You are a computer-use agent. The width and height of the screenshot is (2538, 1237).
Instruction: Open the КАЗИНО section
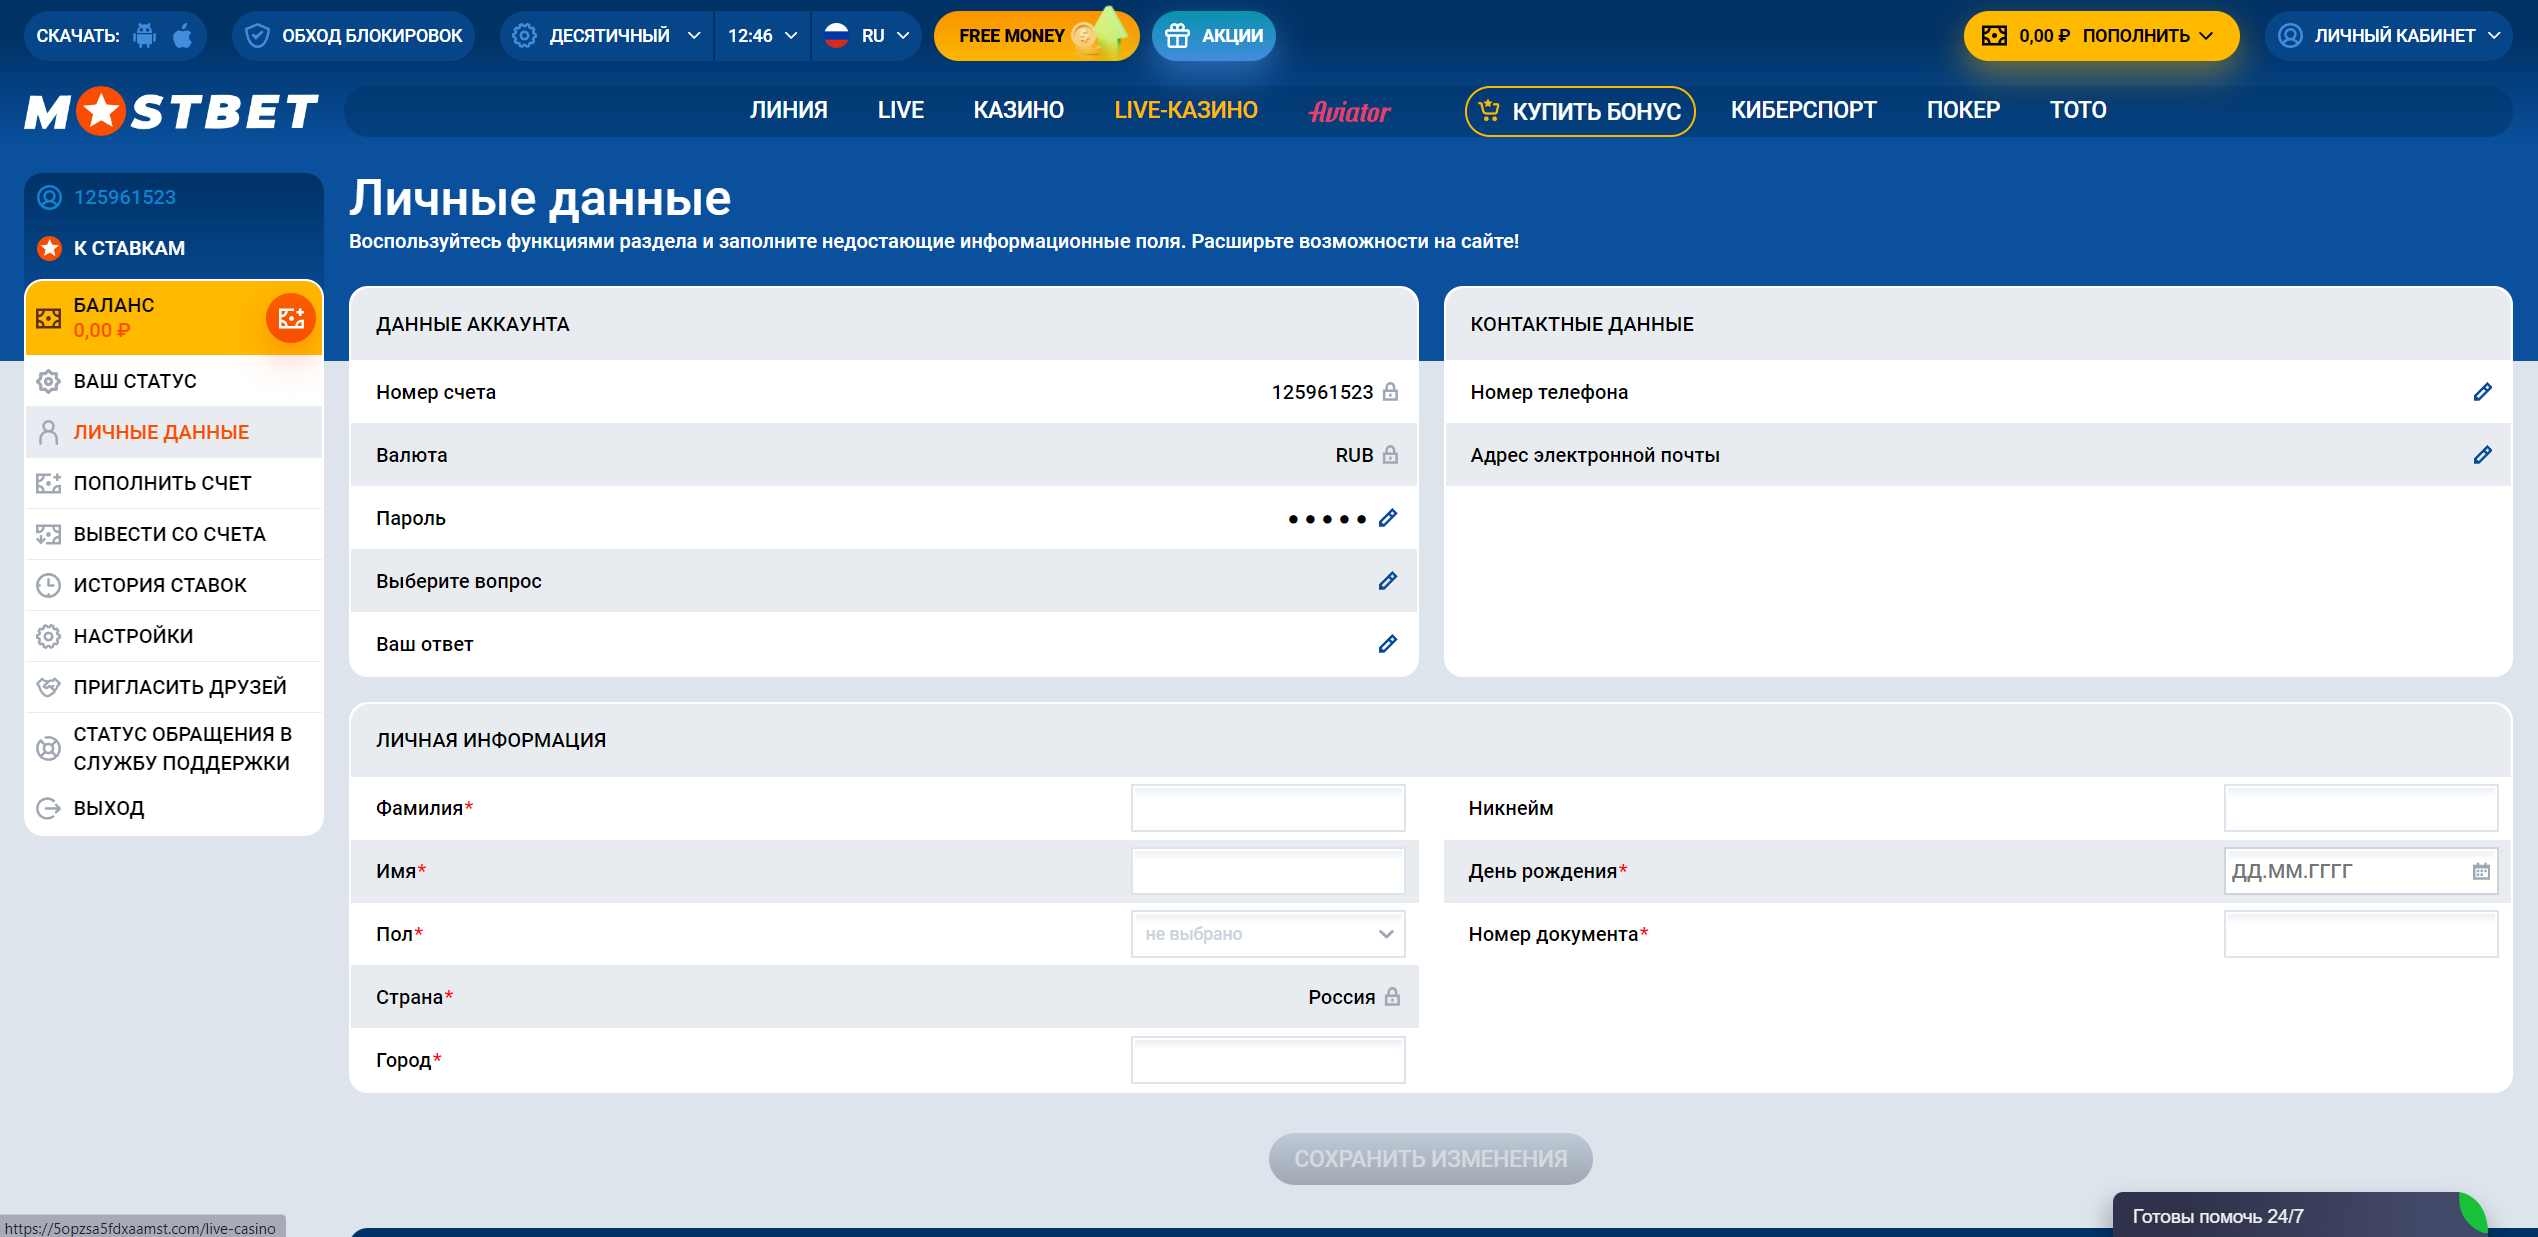[x=1018, y=110]
